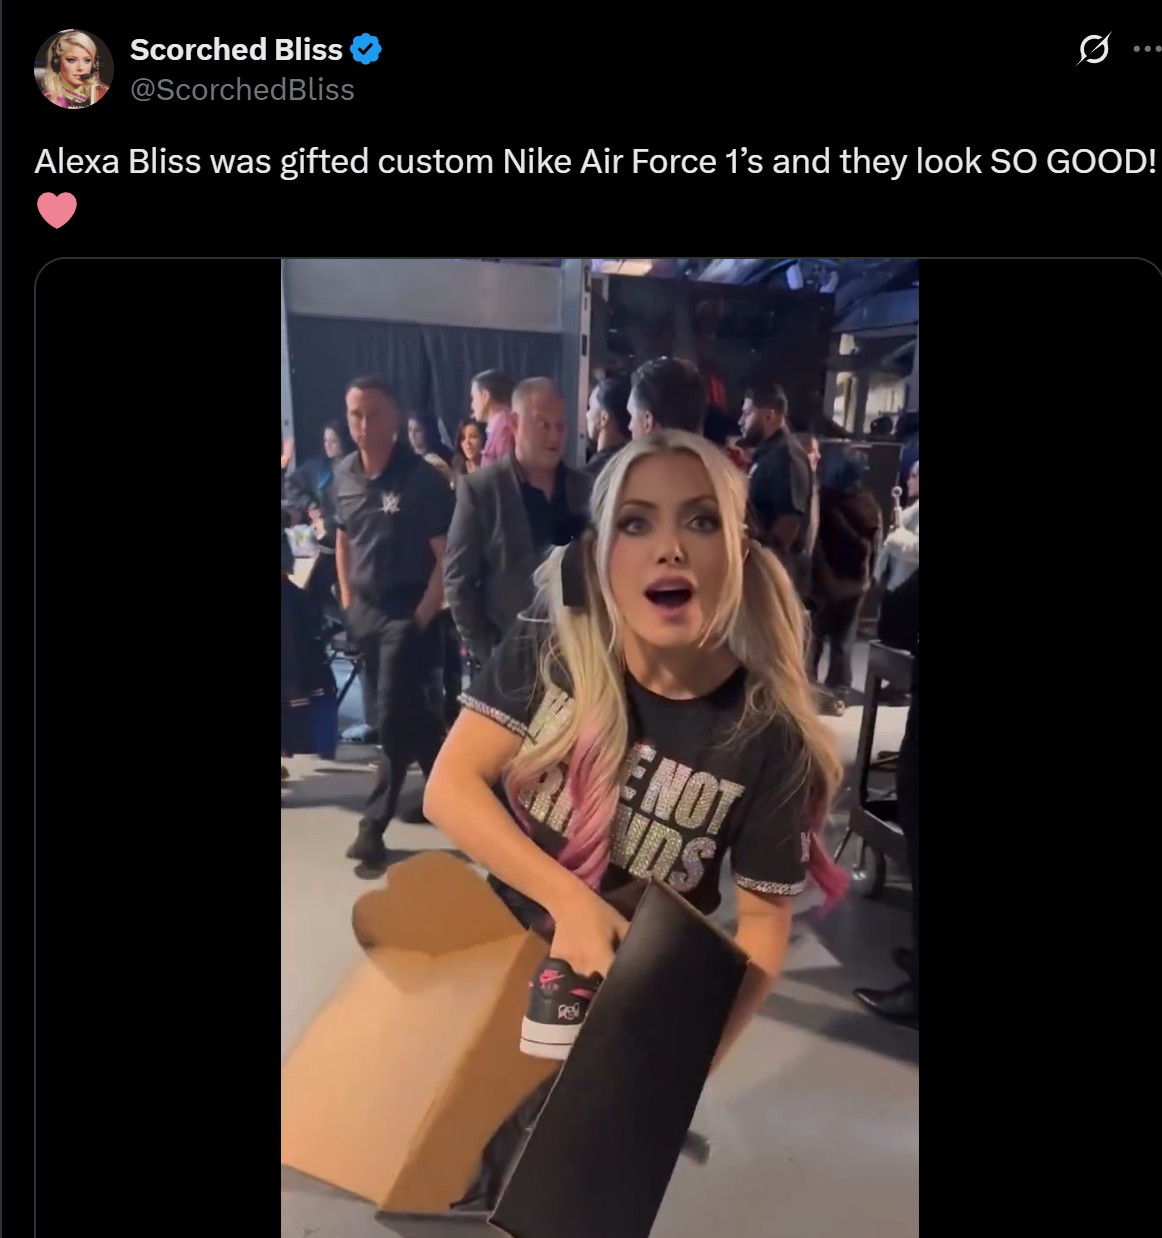This screenshot has width=1162, height=1238.
Task: Click the black chair at the video's right edge
Action: pyautogui.click(x=885, y=760)
